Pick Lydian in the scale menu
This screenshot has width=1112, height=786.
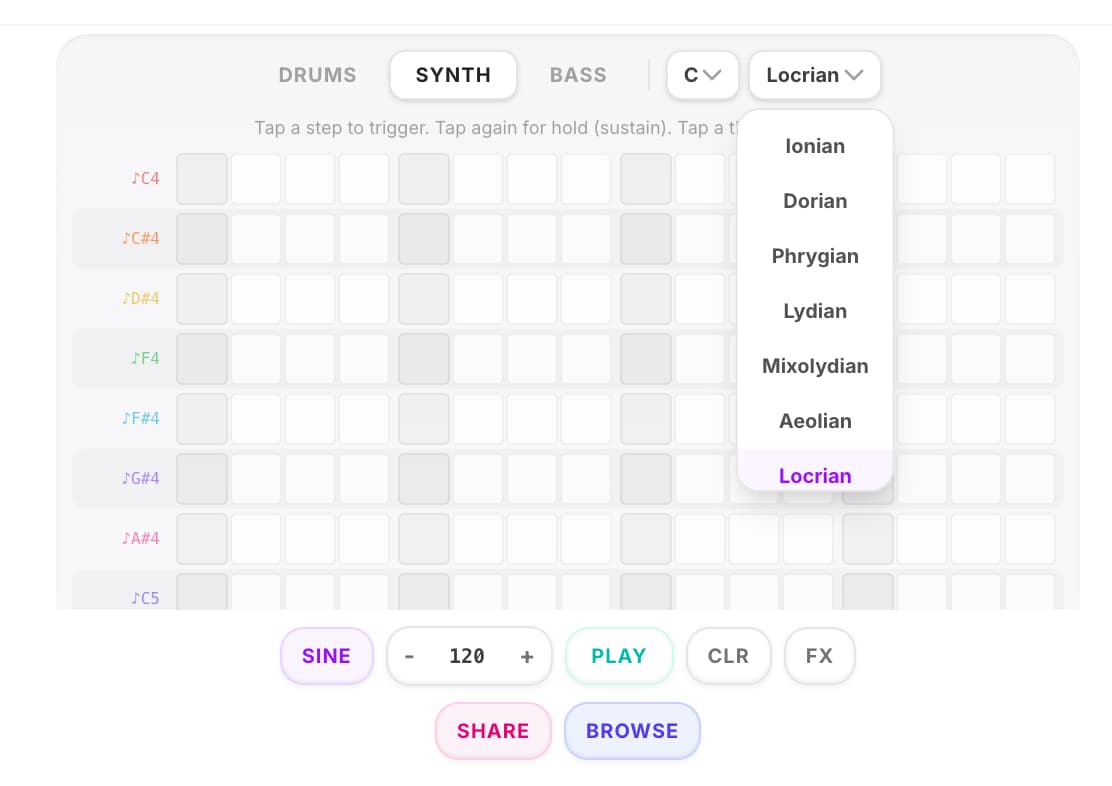(815, 311)
